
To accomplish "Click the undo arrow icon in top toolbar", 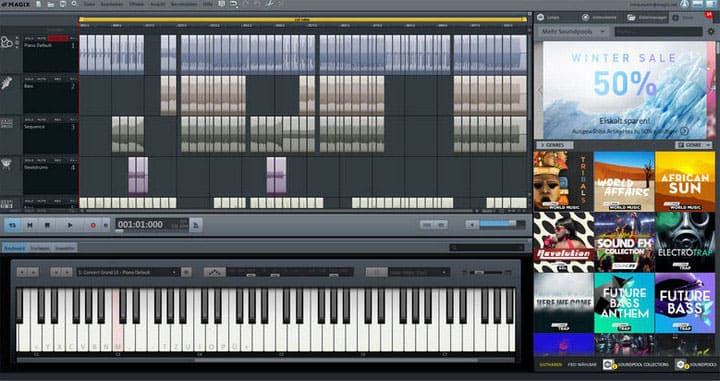I will [x=234, y=4].
